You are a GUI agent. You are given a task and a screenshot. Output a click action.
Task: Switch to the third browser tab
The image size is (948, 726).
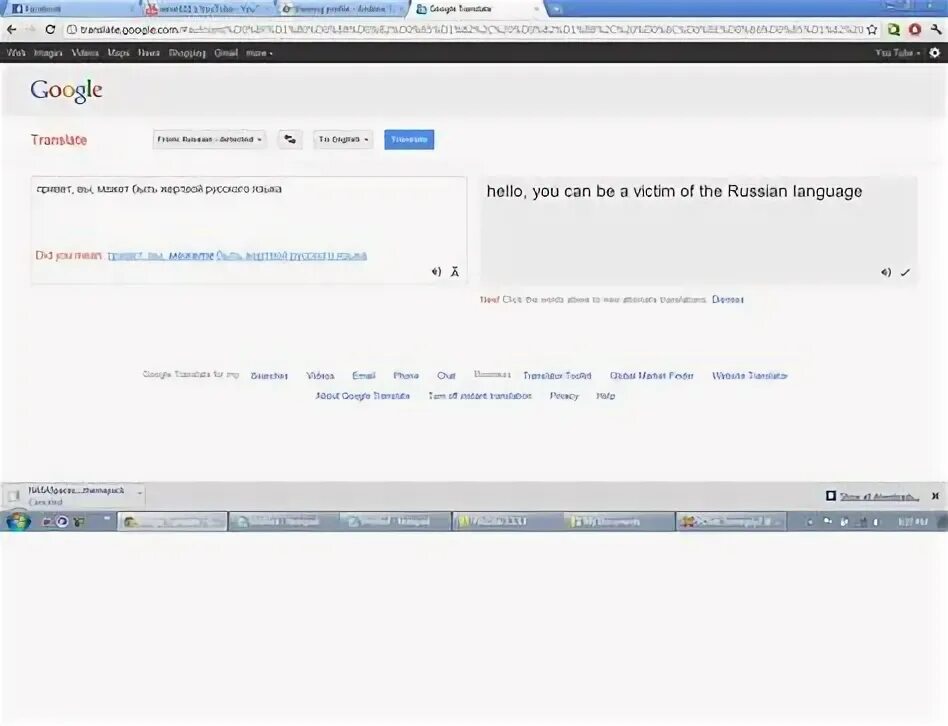point(342,9)
